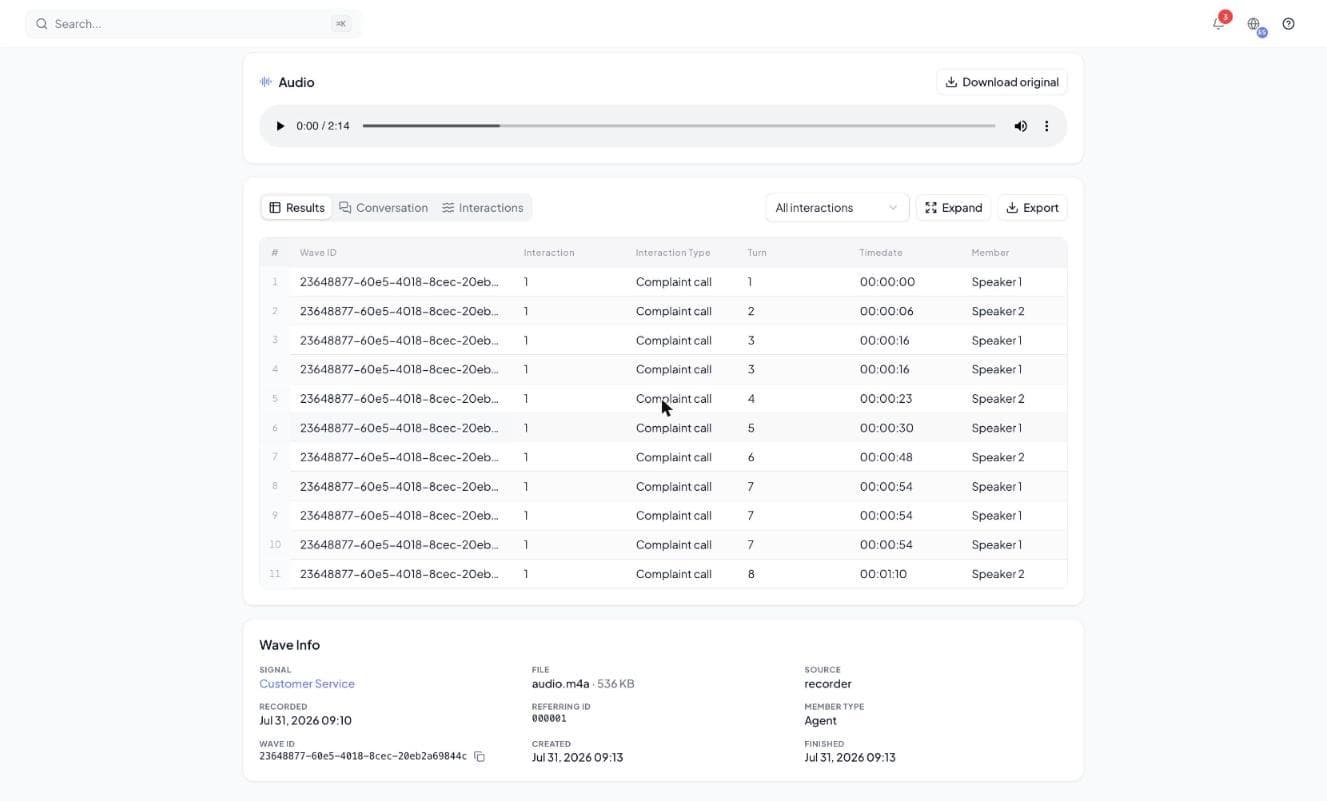The height and width of the screenshot is (801, 1327).
Task: Seek along the audio progress bar
Action: pyautogui.click(x=679, y=126)
